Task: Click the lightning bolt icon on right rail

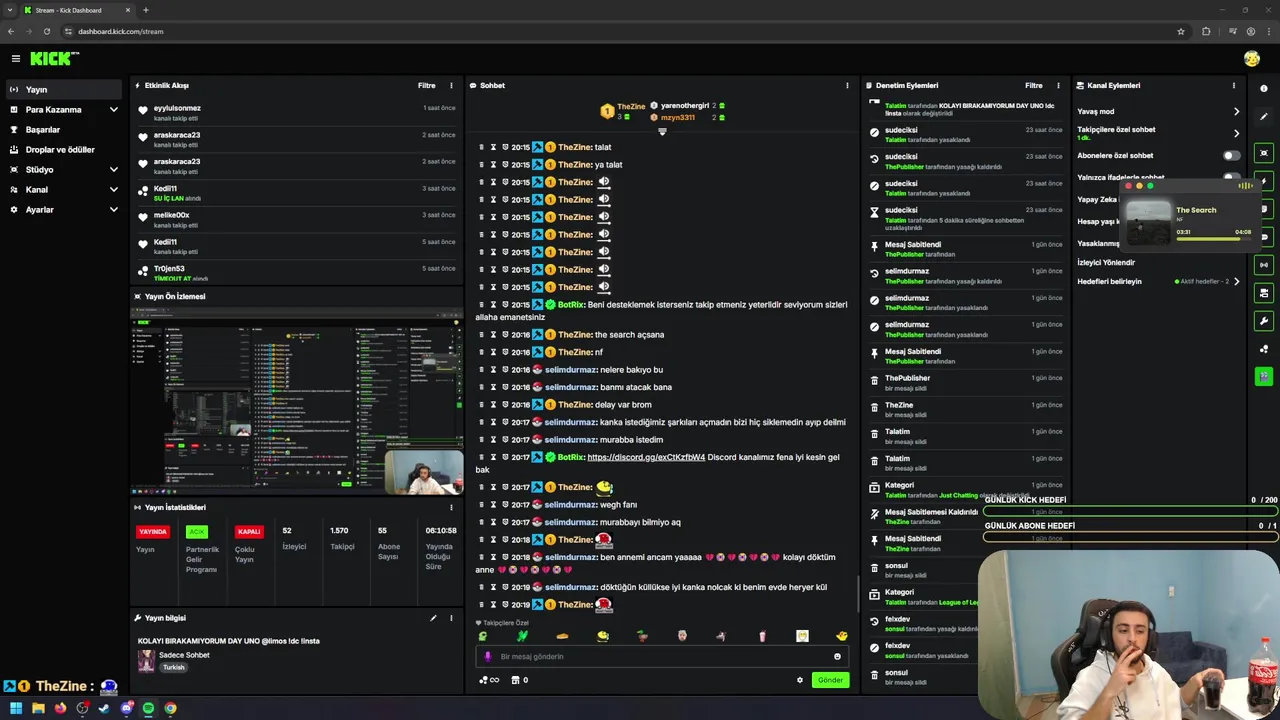Action: point(1264,181)
